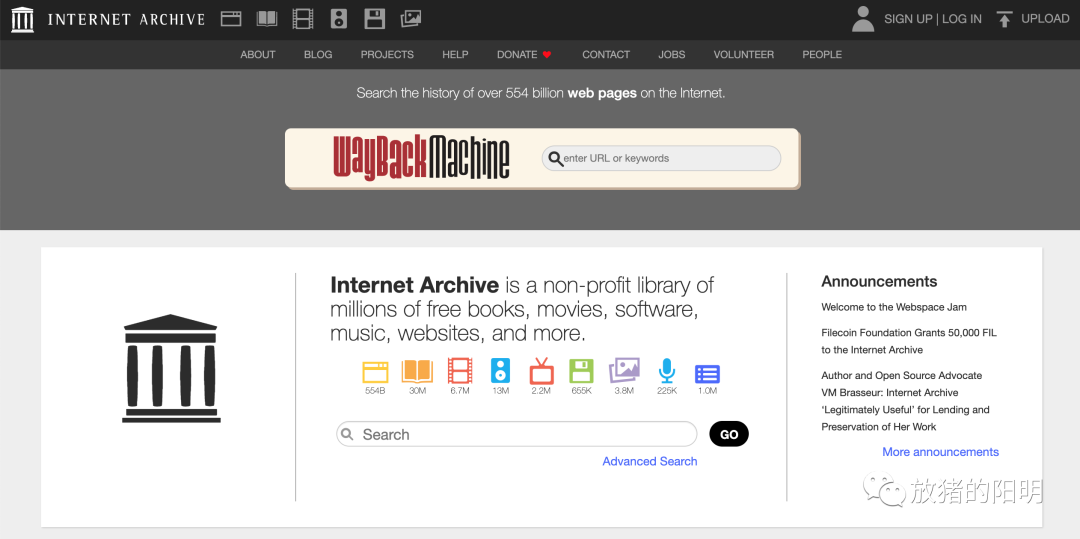1080x539 pixels.
Task: Open the green floppy software icon, 655K
Action: coord(581,371)
